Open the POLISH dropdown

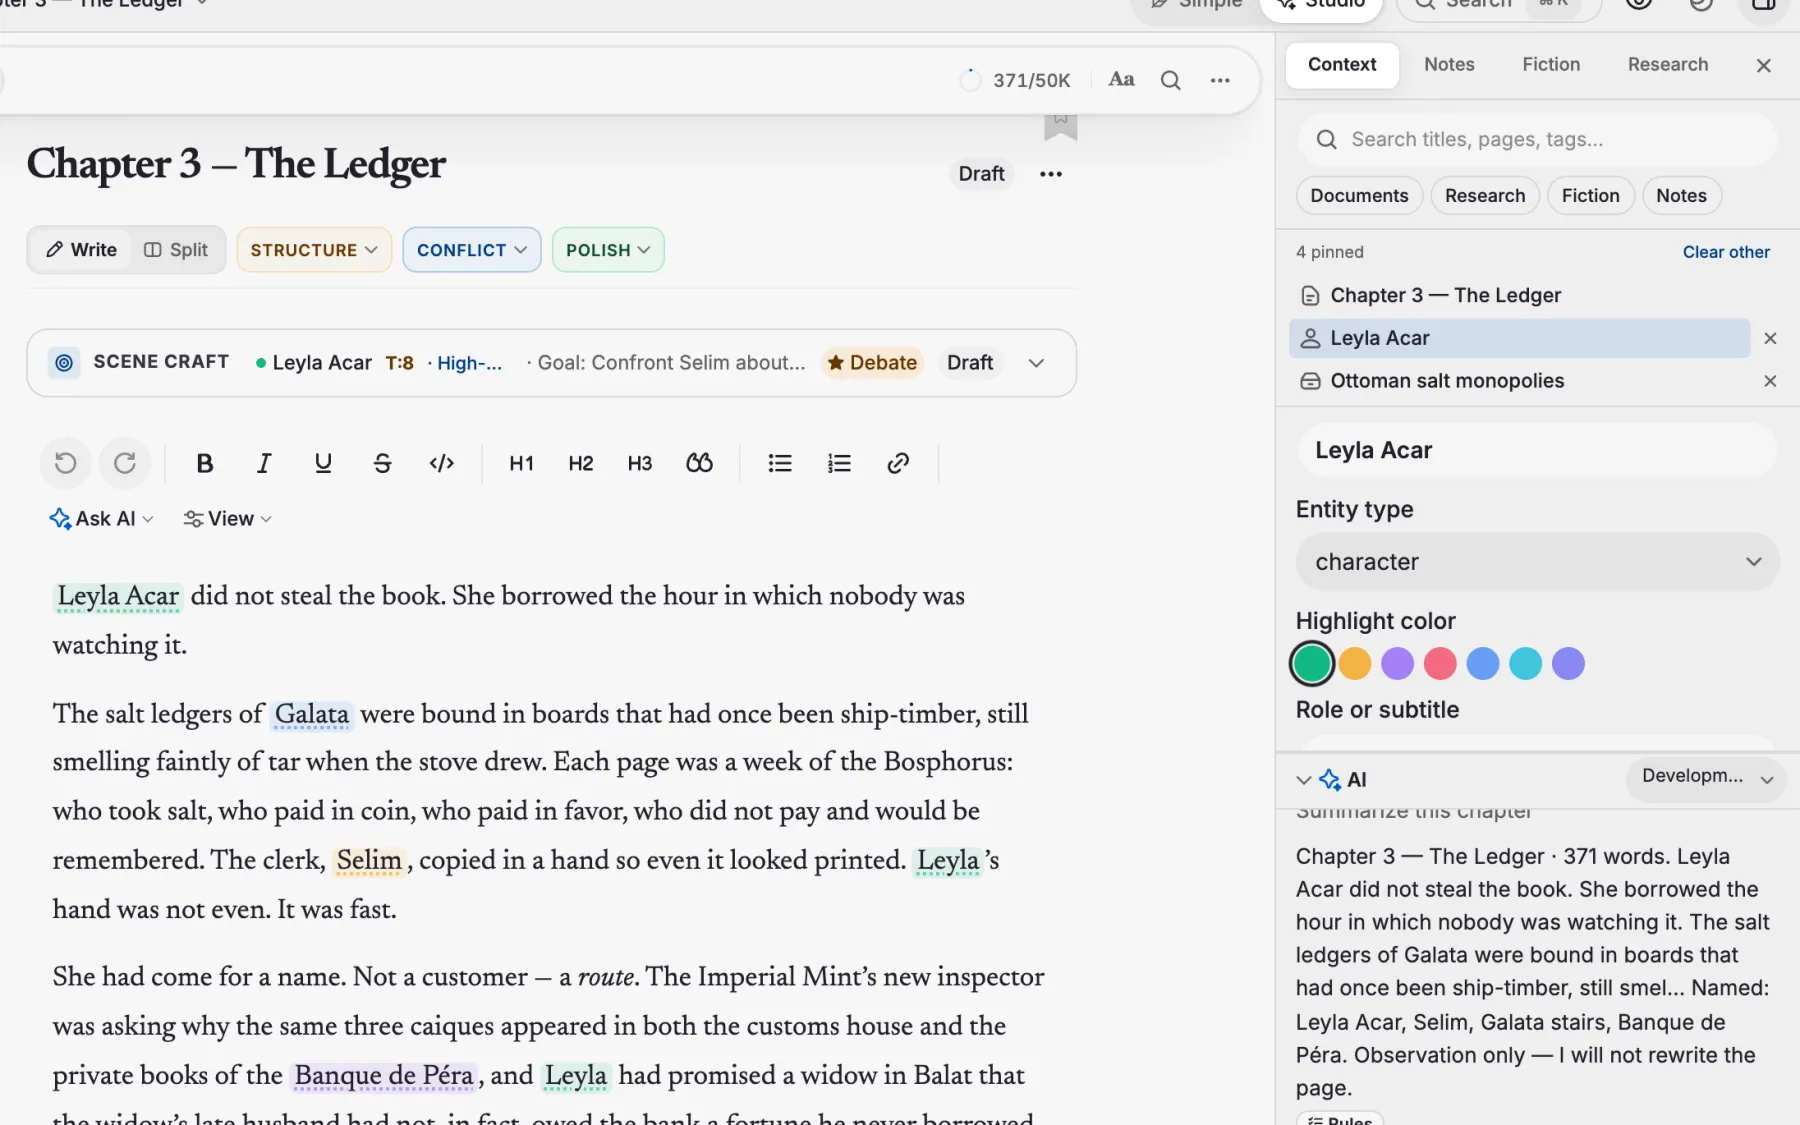608,250
